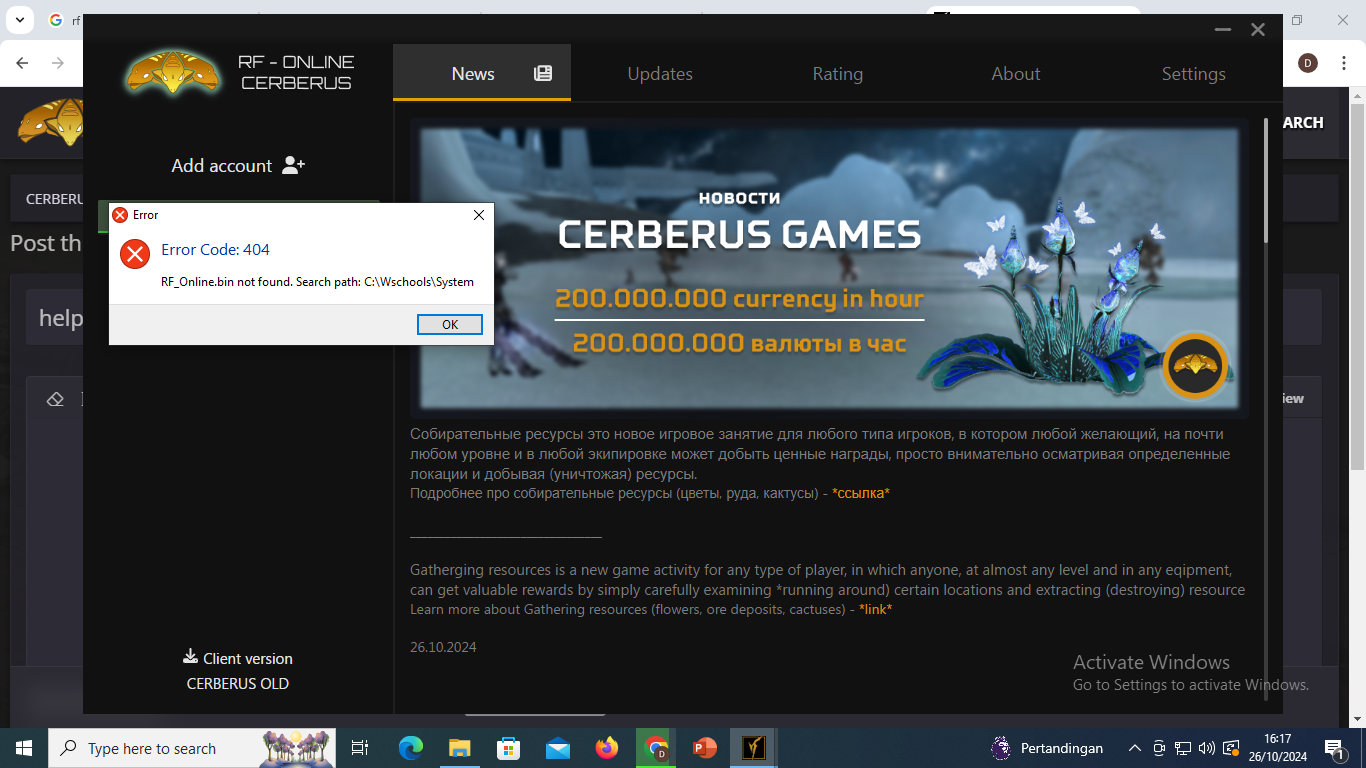1366x768 pixels.
Task: Click the Cerberus launcher logo emblem
Action: click(x=173, y=72)
